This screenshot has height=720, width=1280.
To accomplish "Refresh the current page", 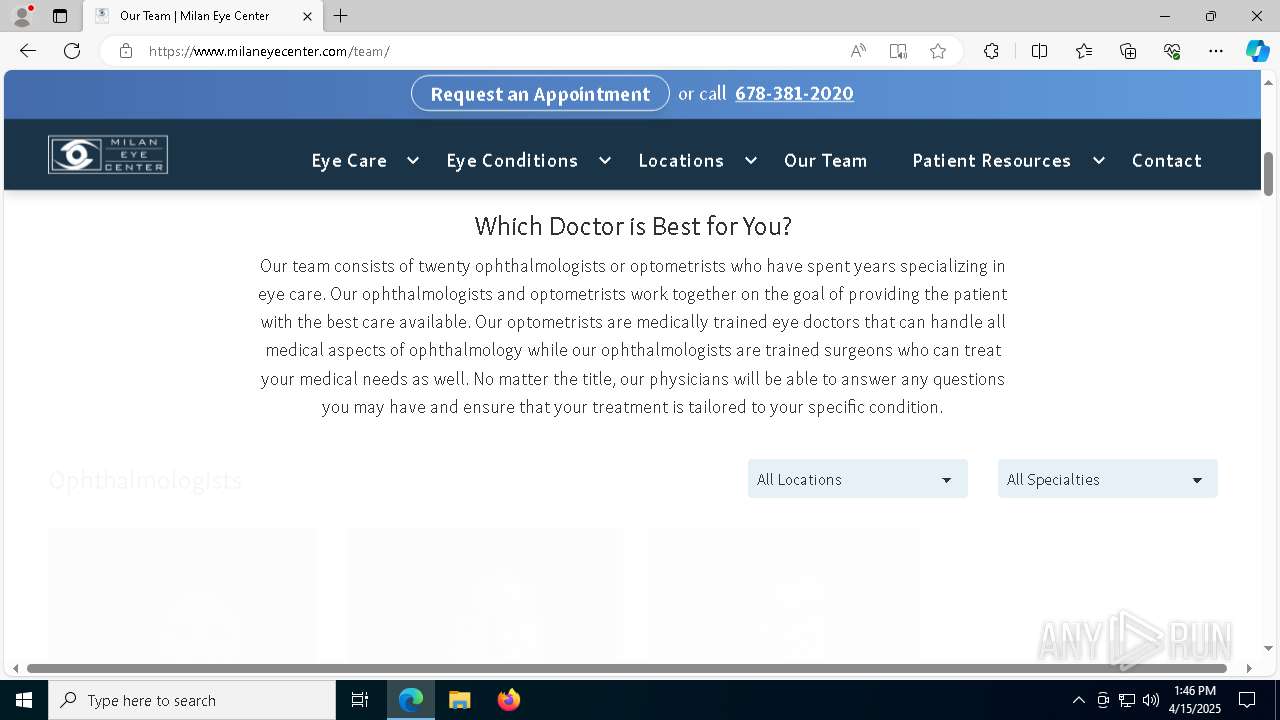I will (72, 51).
